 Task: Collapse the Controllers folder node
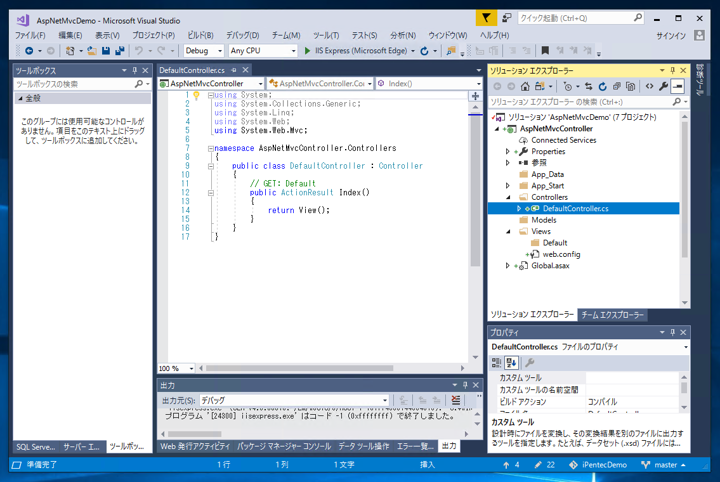click(508, 197)
